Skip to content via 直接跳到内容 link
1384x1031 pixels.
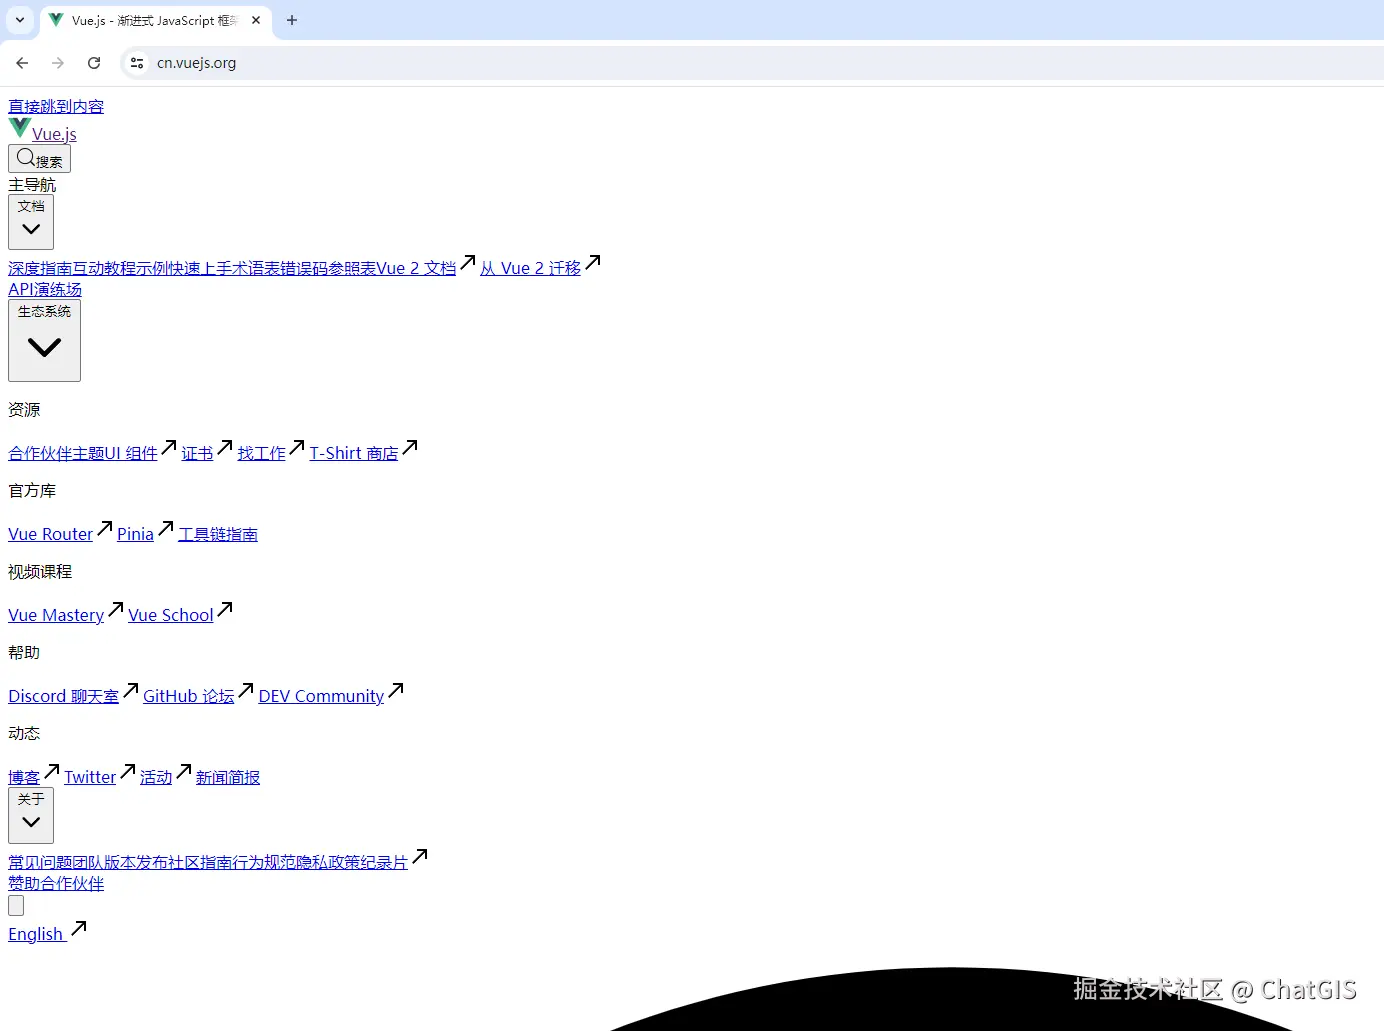[x=56, y=107]
